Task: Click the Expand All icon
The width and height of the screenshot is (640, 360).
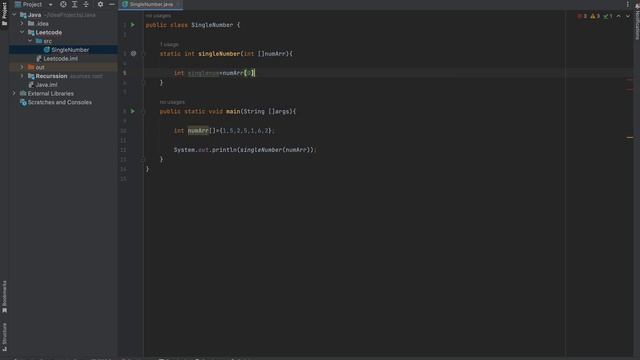Action: 75,4
